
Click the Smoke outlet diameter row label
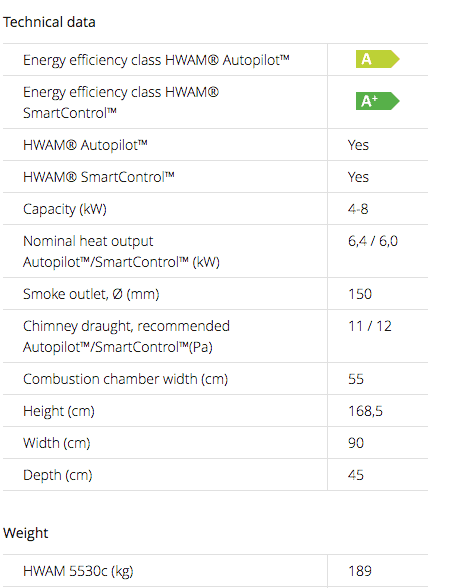[91, 294]
